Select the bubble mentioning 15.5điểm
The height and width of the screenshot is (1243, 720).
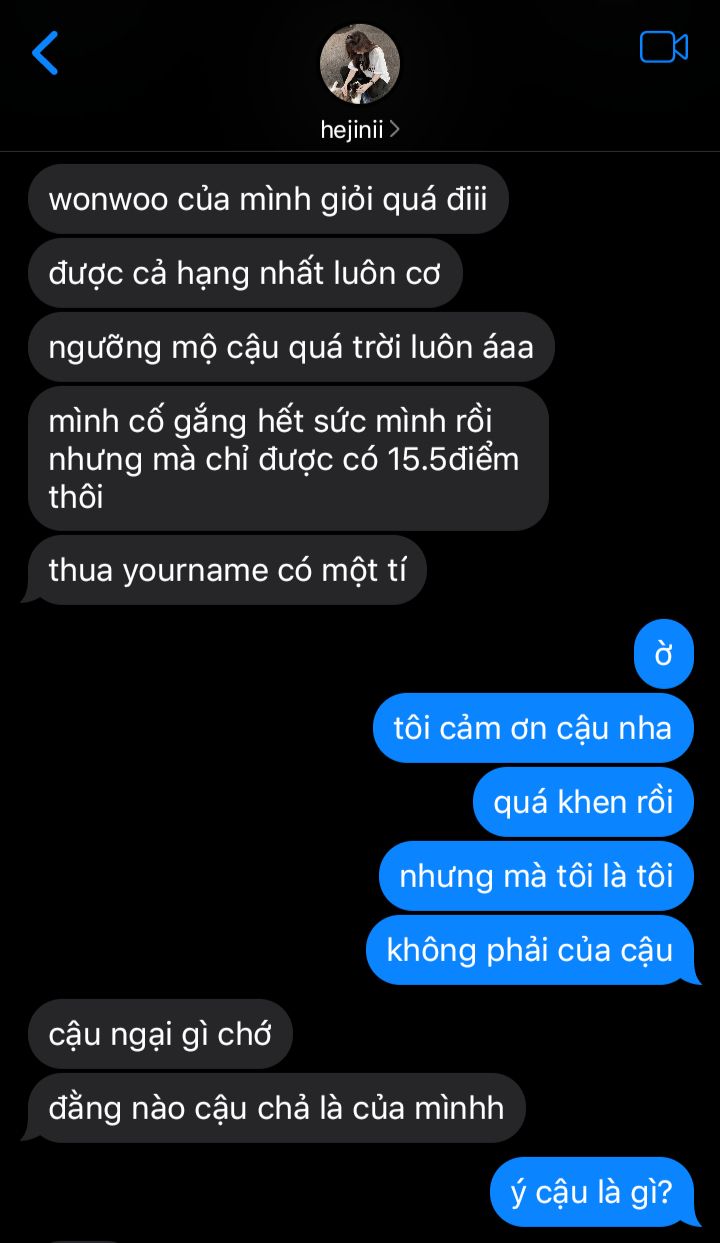pos(288,458)
